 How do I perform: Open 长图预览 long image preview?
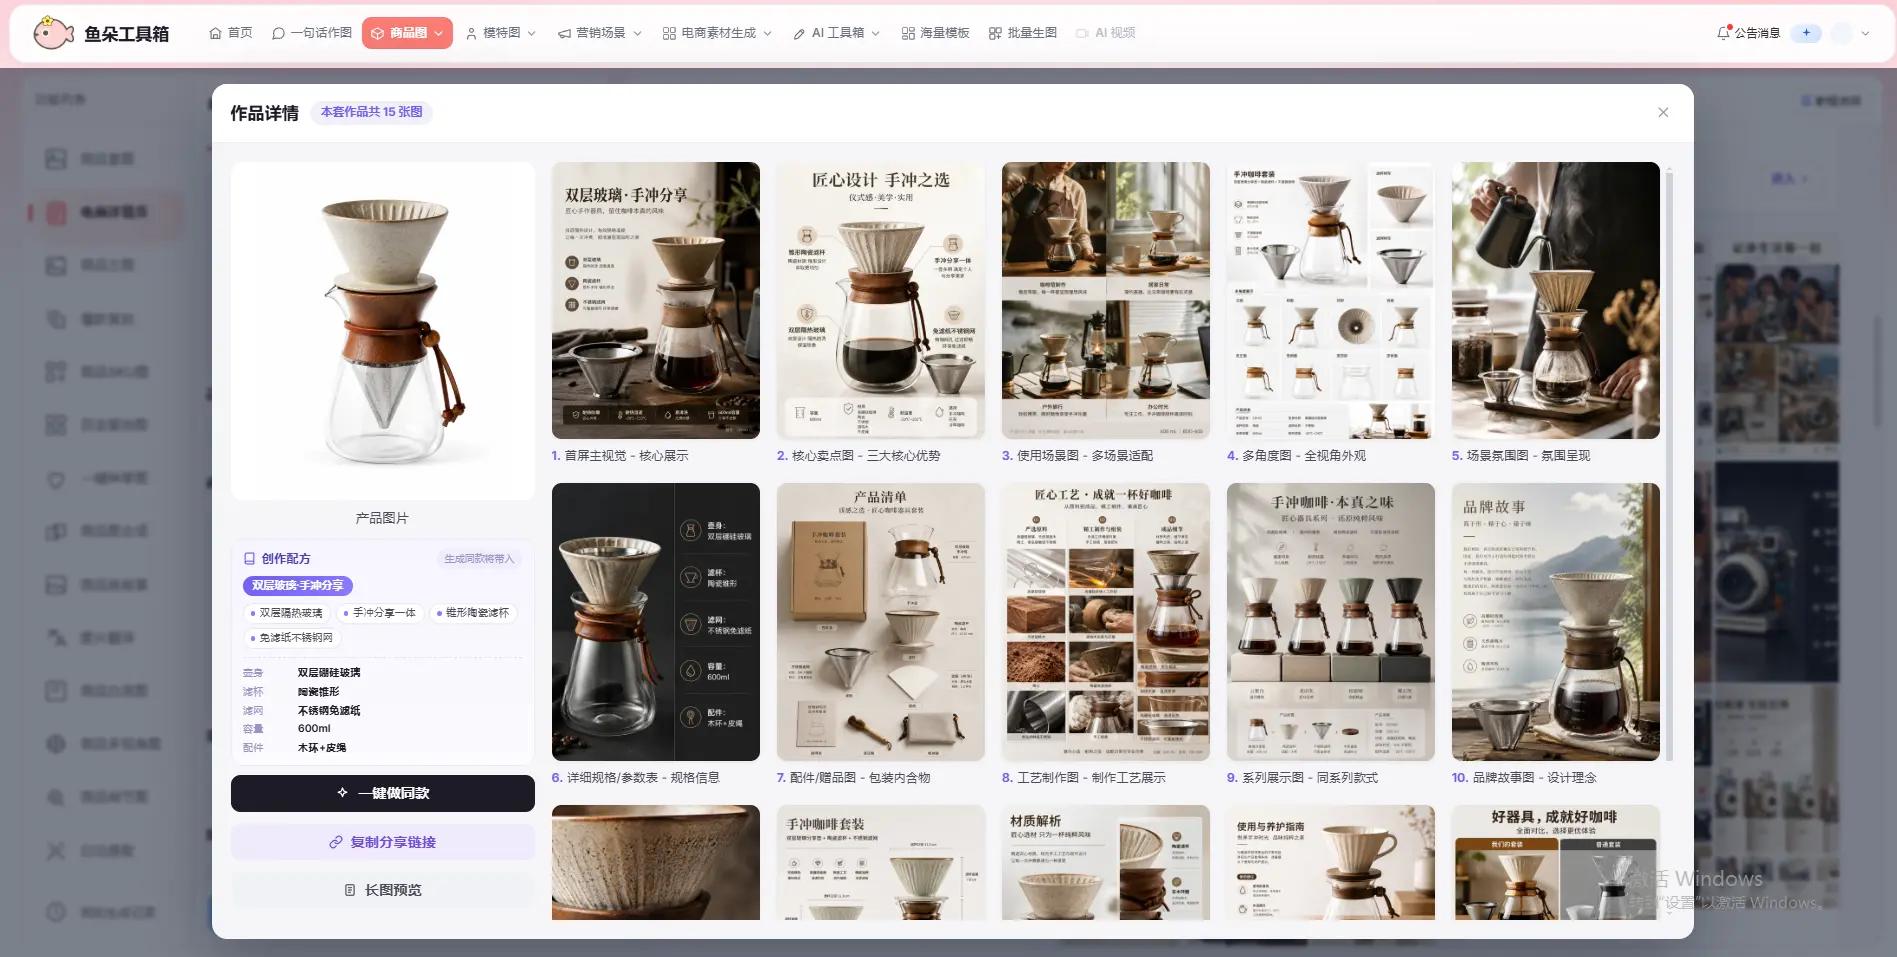click(382, 890)
